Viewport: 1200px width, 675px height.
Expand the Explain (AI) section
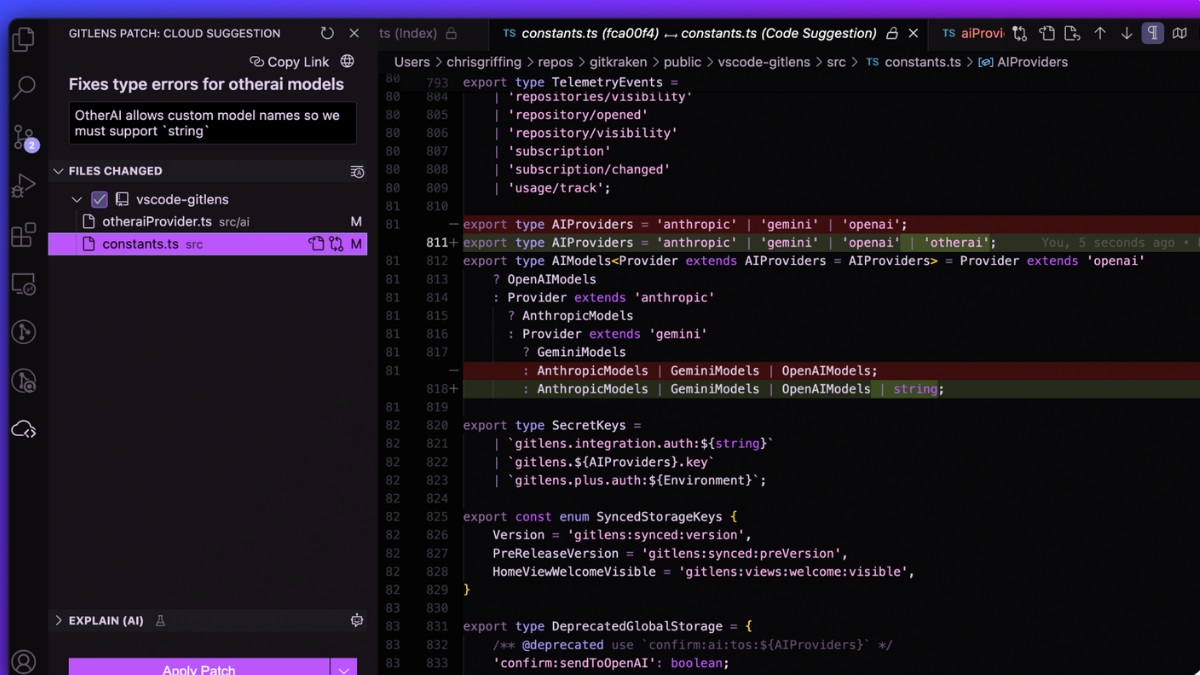tap(58, 621)
